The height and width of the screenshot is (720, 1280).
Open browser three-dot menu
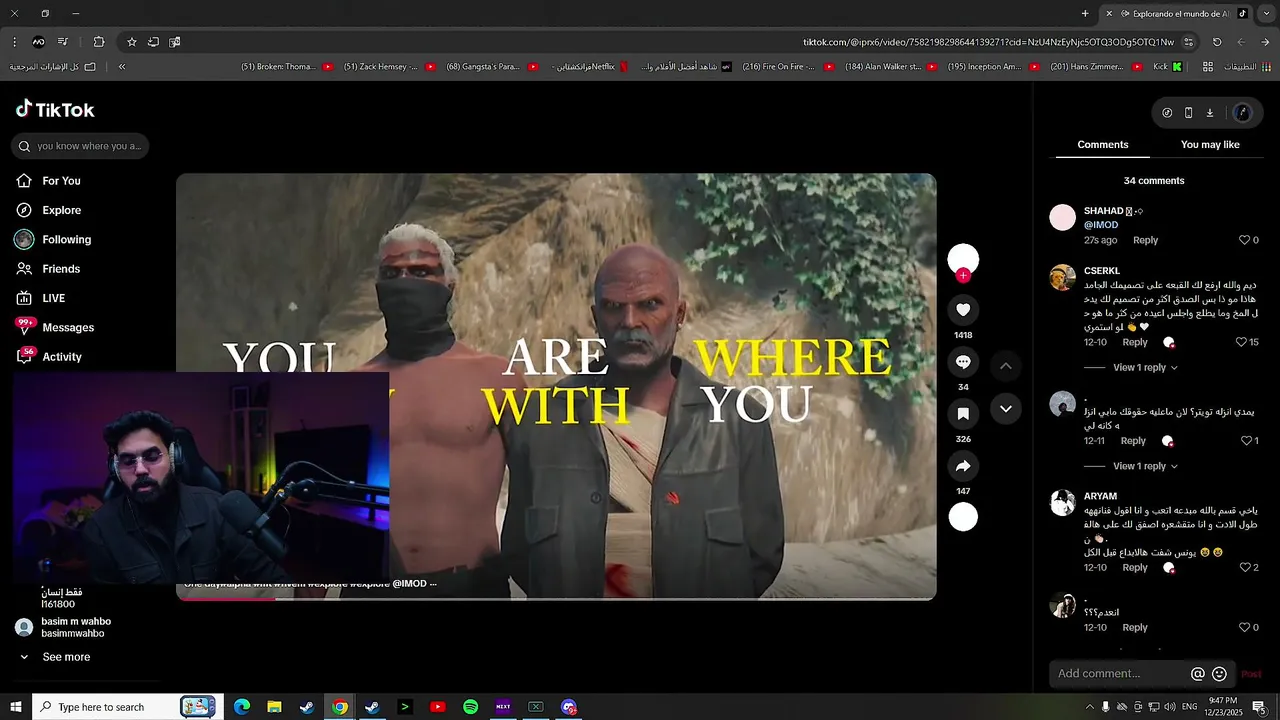14,42
